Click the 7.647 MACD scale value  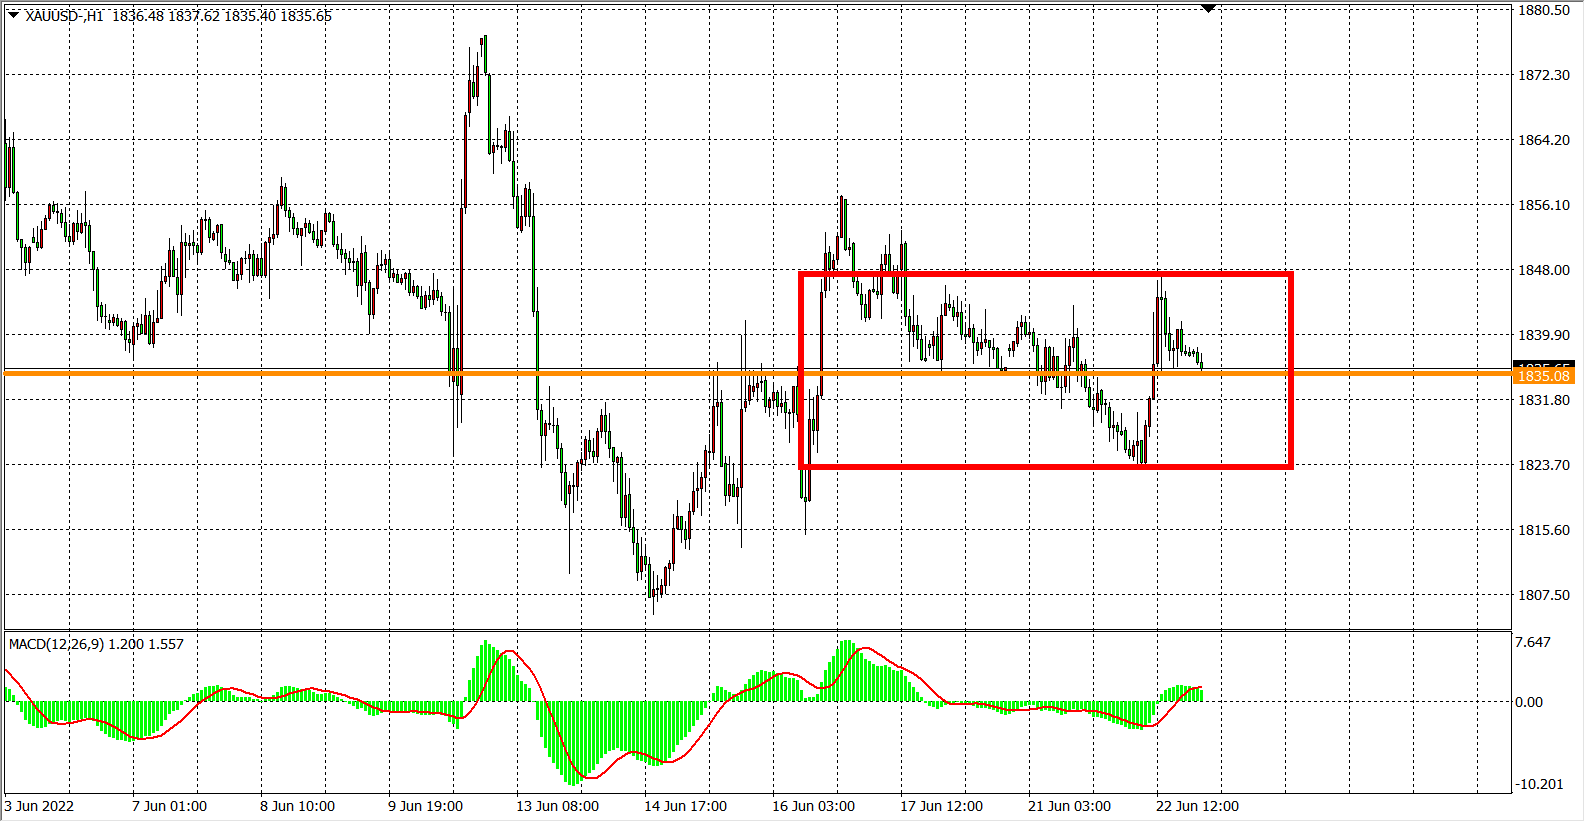pos(1534,642)
